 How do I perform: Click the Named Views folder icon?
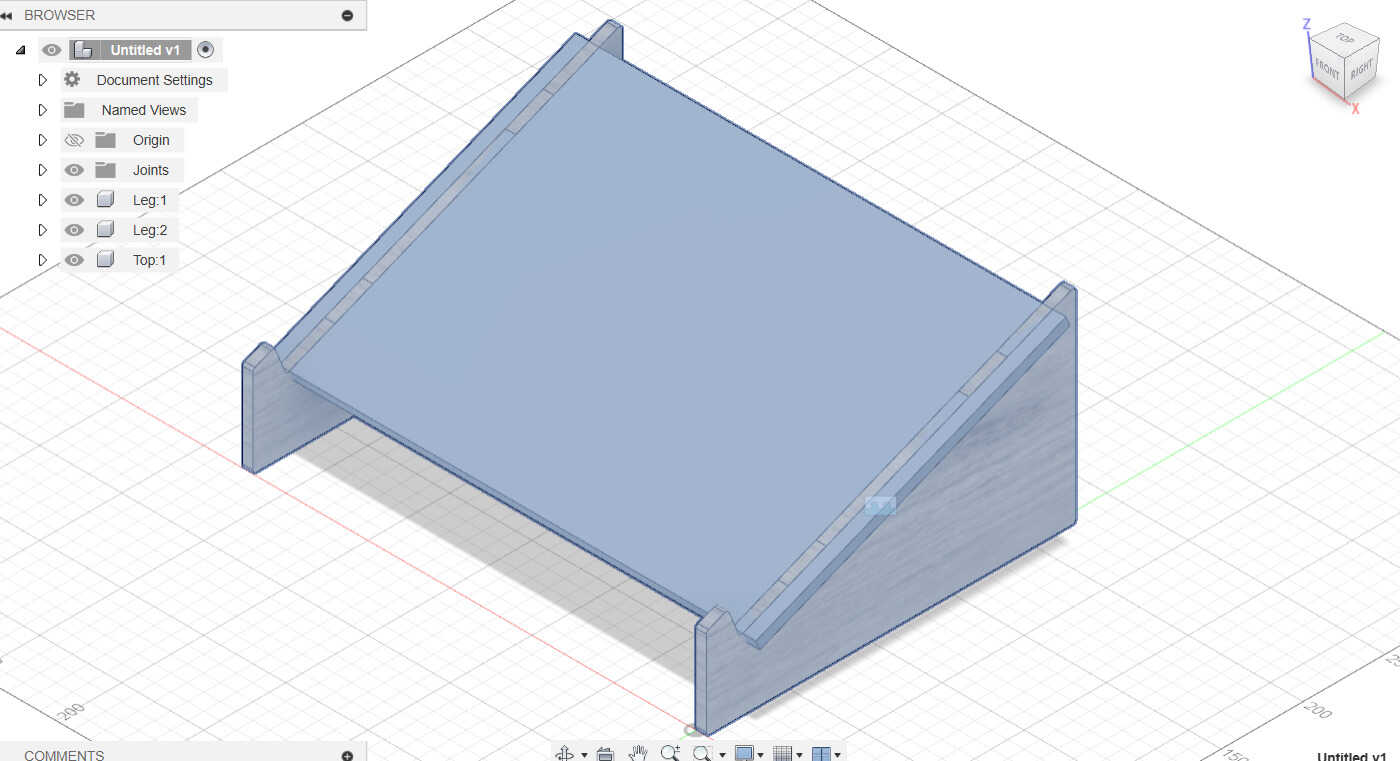click(74, 110)
